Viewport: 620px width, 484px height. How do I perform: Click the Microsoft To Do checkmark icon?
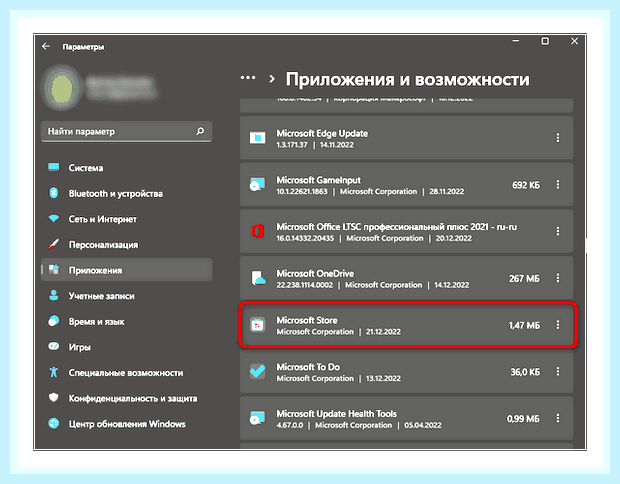[x=257, y=371]
